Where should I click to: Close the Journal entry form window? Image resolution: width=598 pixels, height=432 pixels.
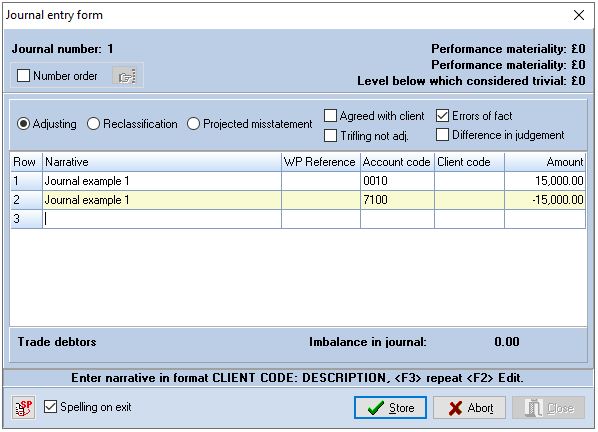click(x=579, y=15)
